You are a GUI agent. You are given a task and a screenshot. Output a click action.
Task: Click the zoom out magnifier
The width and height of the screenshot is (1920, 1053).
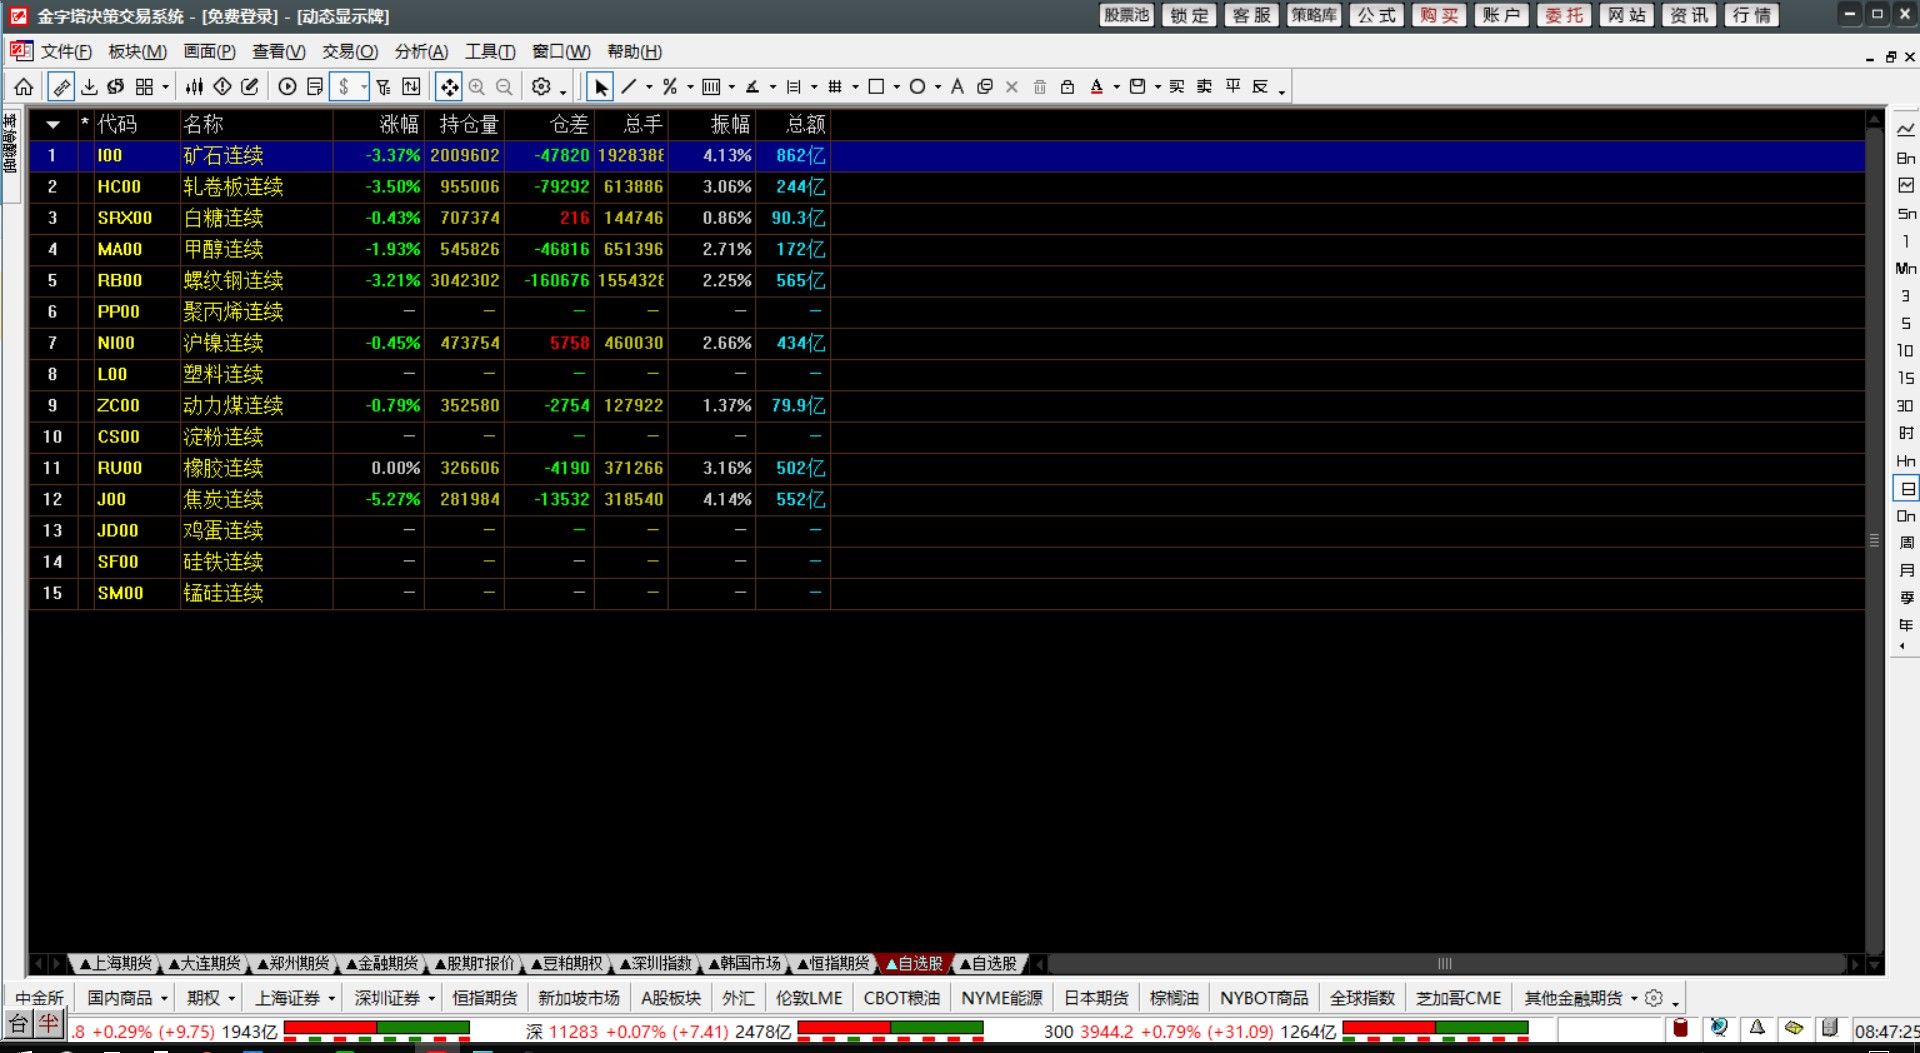[504, 87]
